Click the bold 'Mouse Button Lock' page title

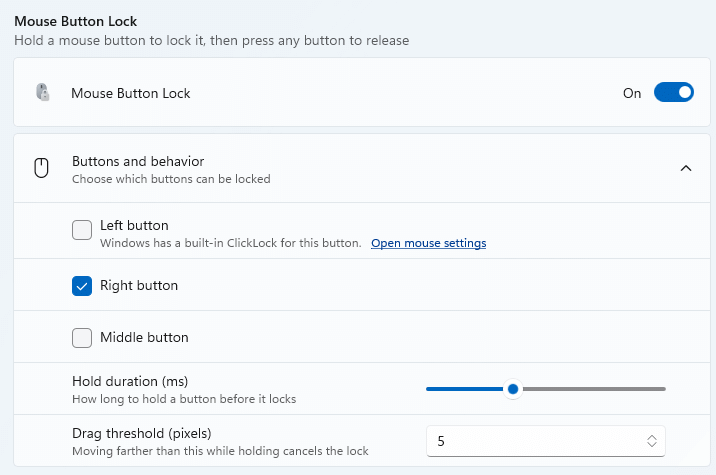pos(76,21)
